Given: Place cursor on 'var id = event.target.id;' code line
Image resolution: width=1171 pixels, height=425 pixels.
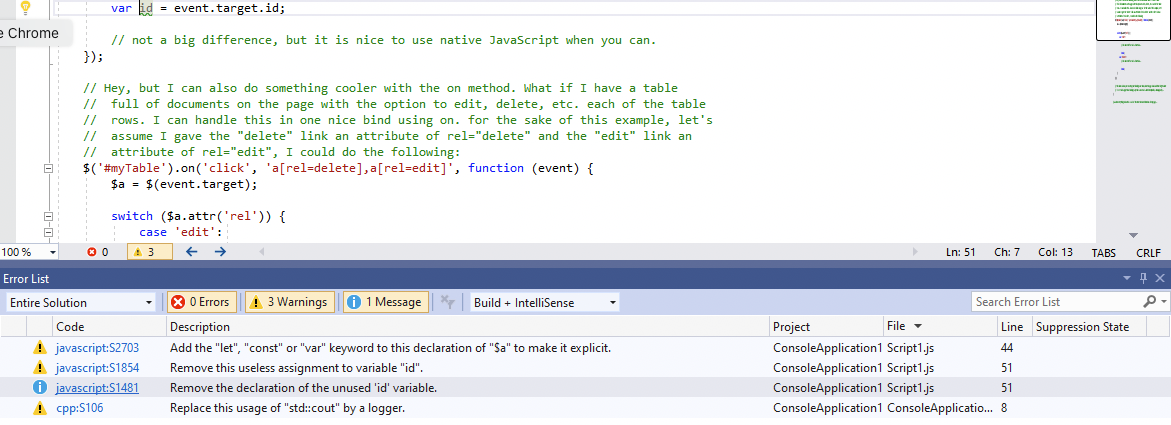Looking at the screenshot, I should (198, 8).
